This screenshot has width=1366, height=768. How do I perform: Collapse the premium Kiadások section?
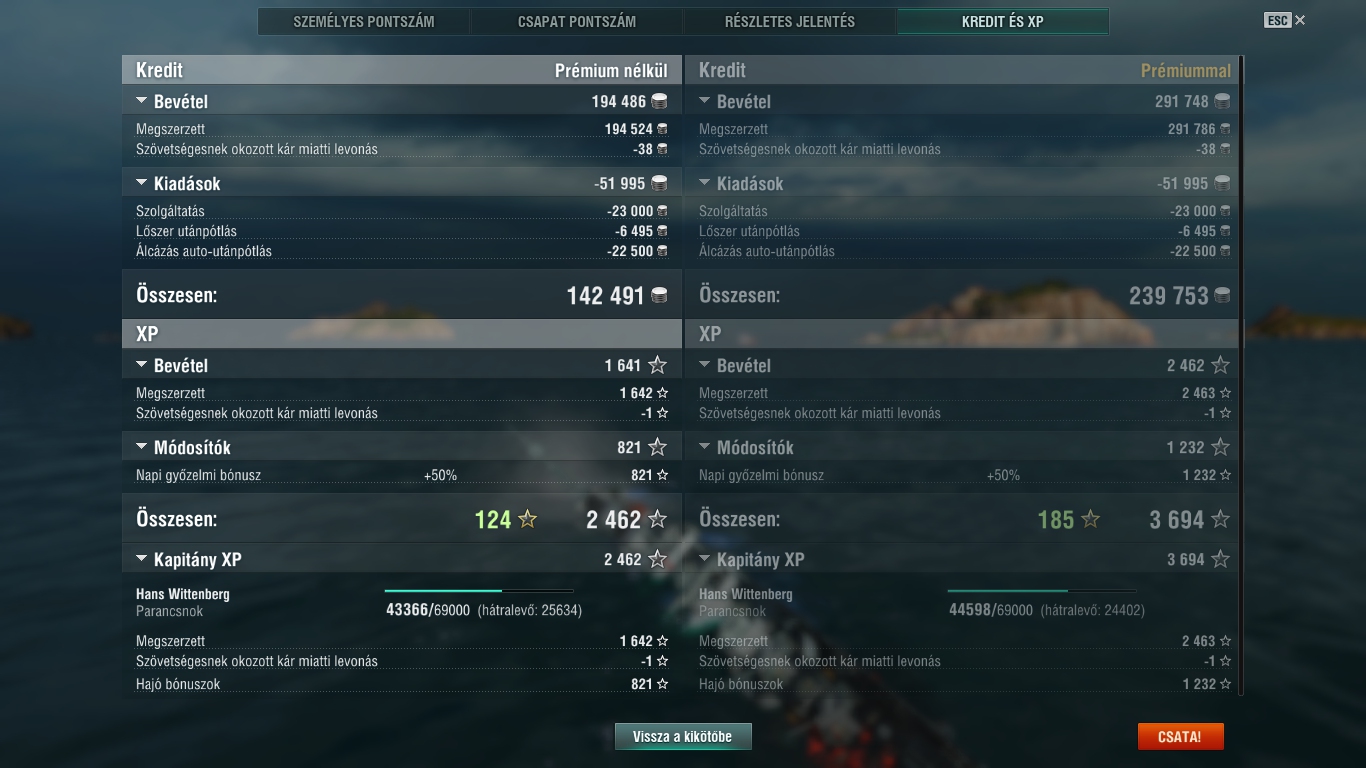[x=704, y=183]
